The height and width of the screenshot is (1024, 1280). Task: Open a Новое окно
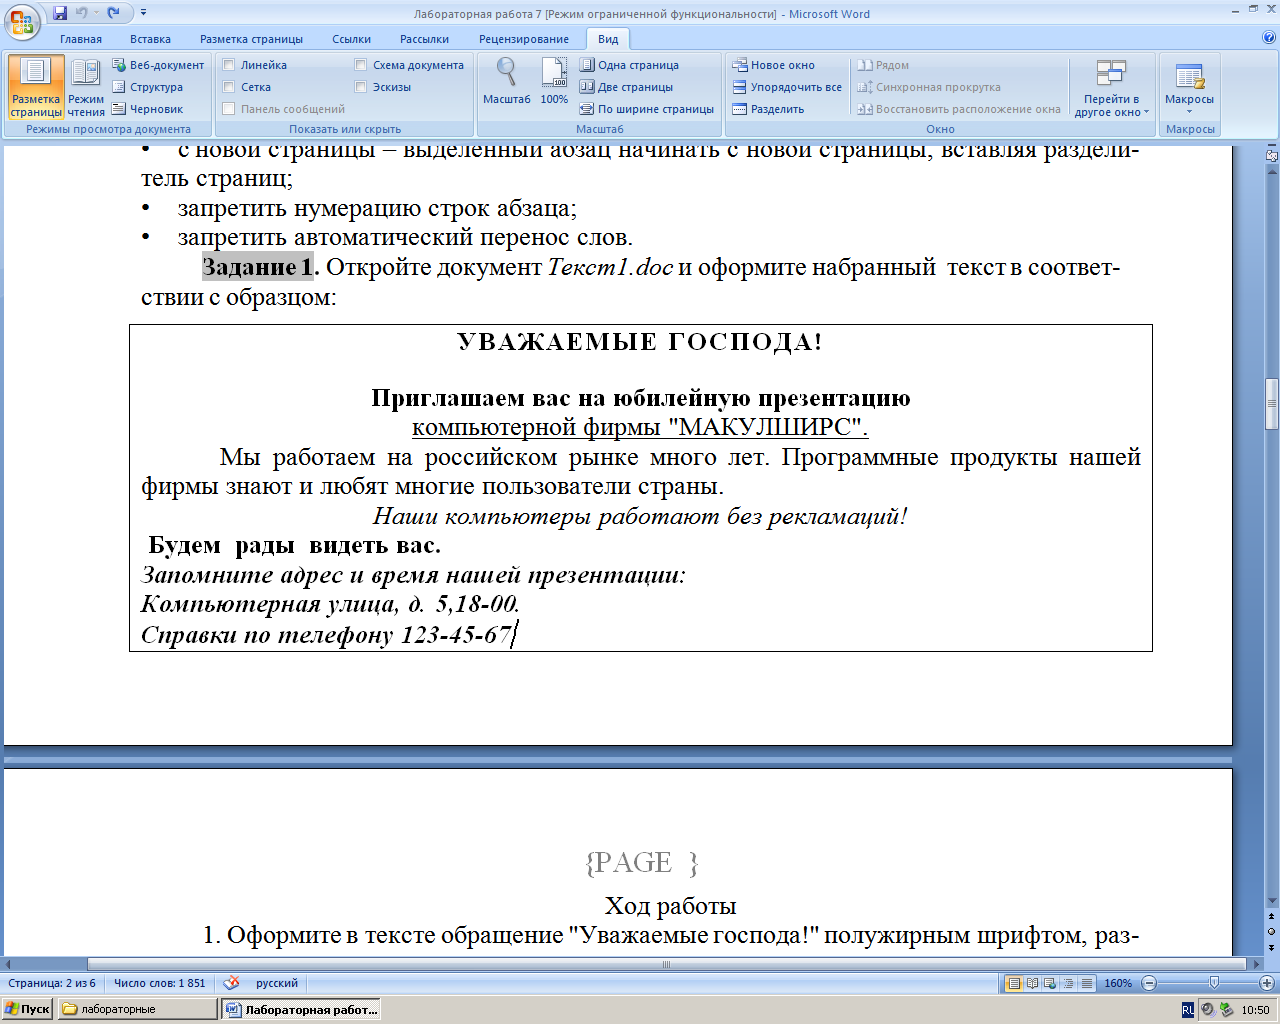coord(773,65)
